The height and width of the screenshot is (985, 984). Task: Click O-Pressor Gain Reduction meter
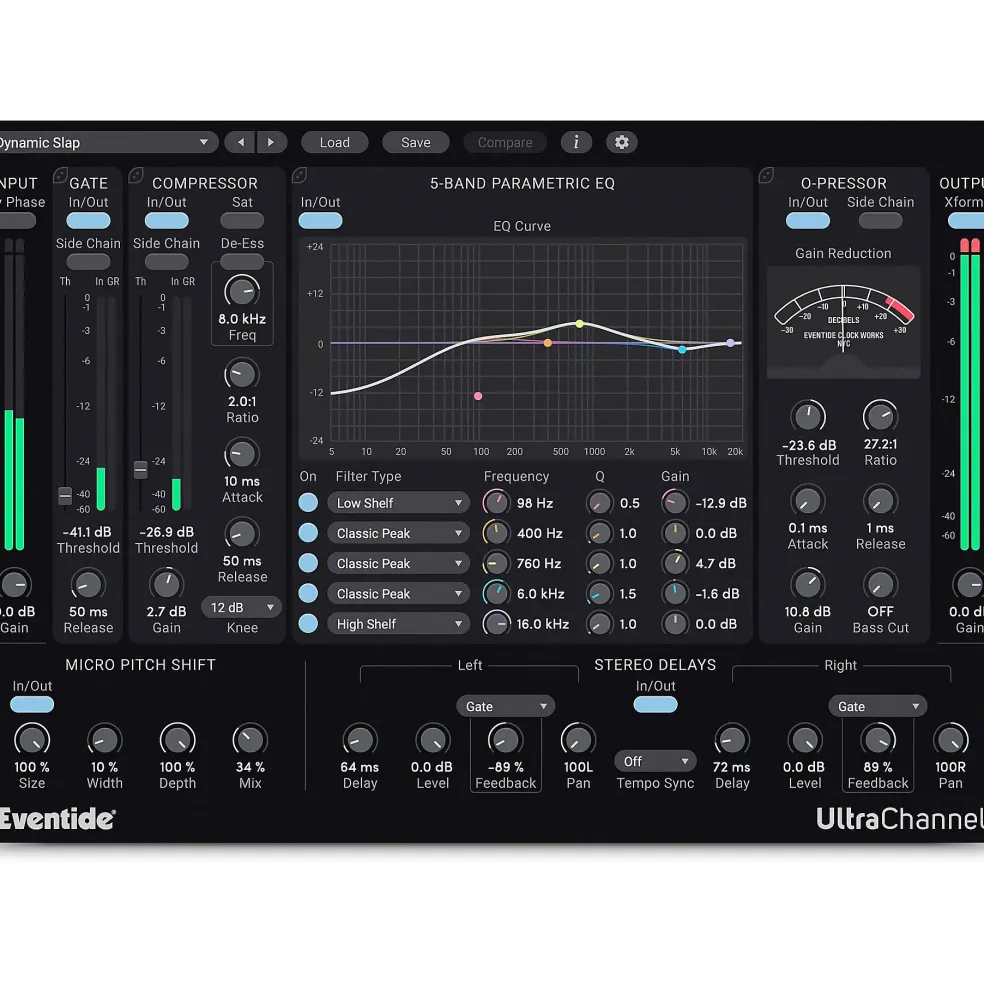tap(843, 322)
